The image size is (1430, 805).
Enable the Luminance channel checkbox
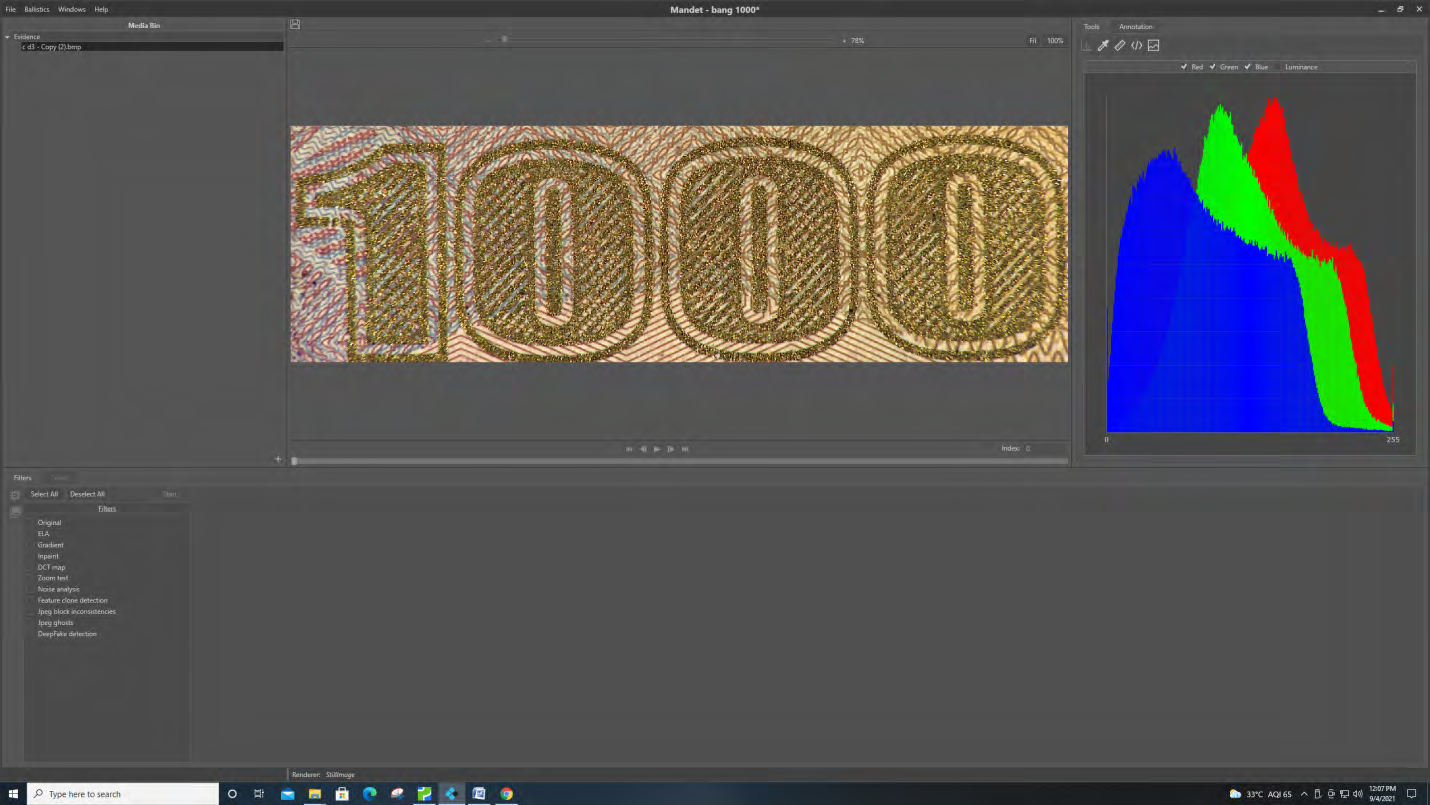point(1278,67)
